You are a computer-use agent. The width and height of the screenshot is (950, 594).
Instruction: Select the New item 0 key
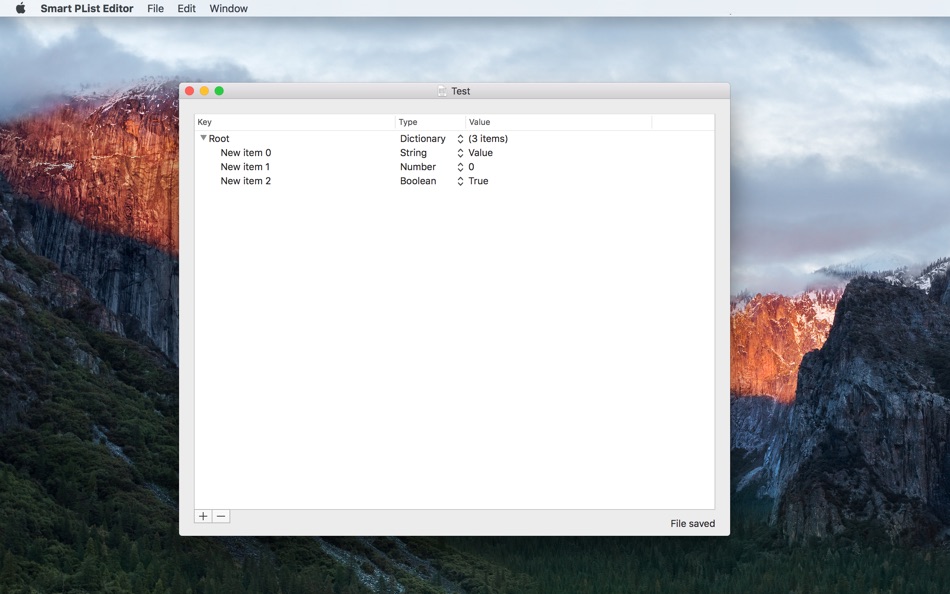[245, 153]
